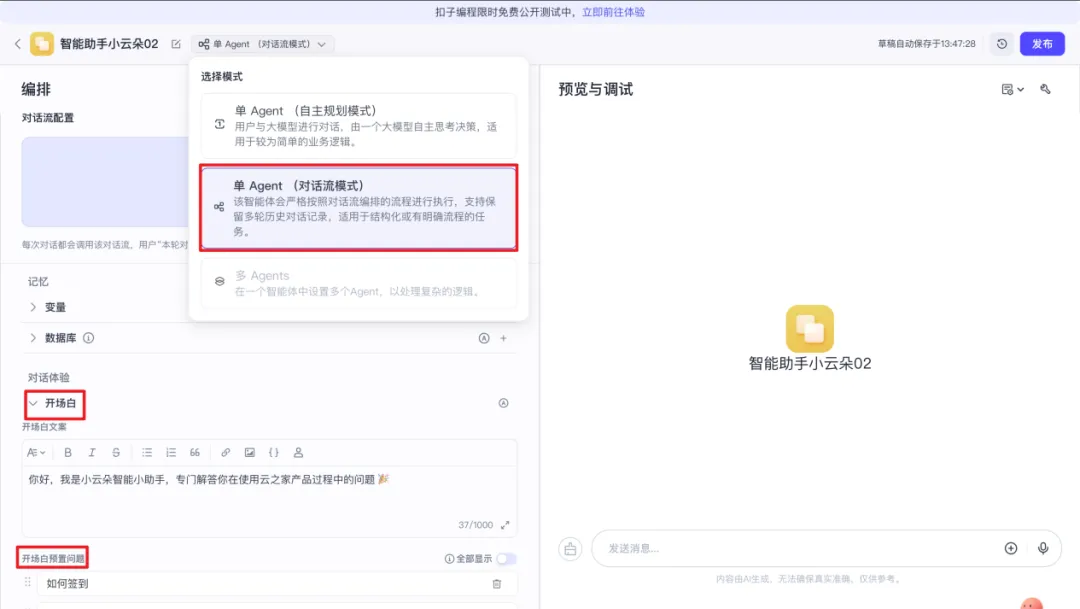Edit the bot name with the pencil icon

click(x=176, y=44)
